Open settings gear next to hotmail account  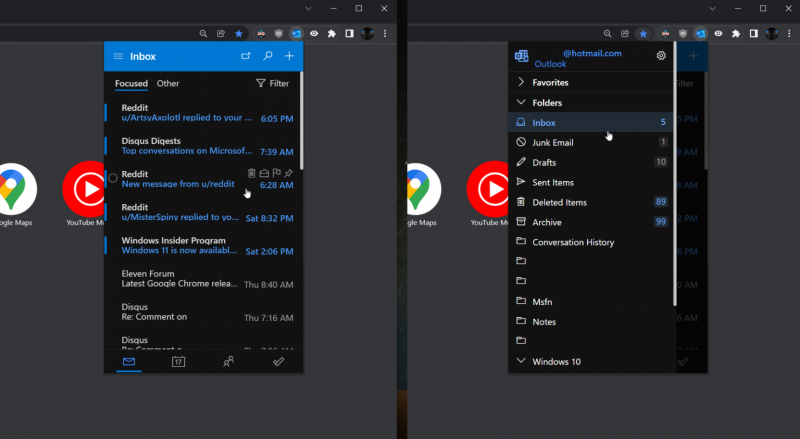pos(661,56)
